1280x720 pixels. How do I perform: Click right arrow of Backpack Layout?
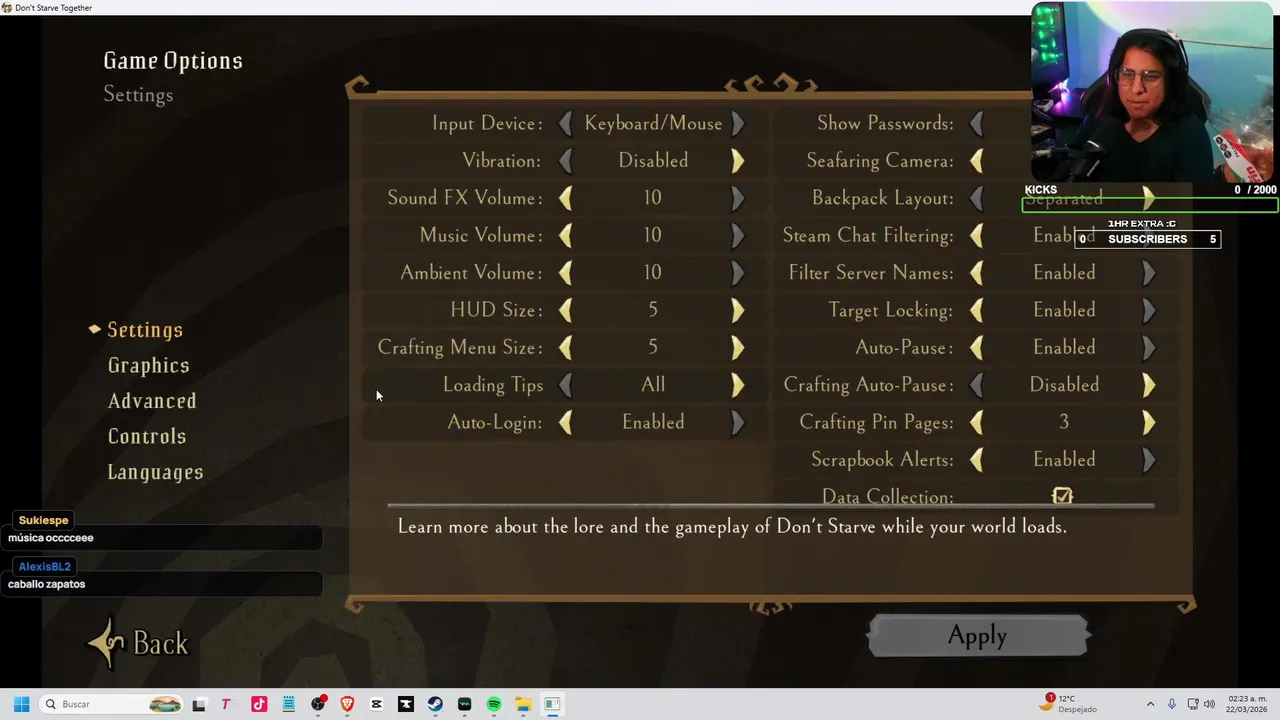point(1148,198)
